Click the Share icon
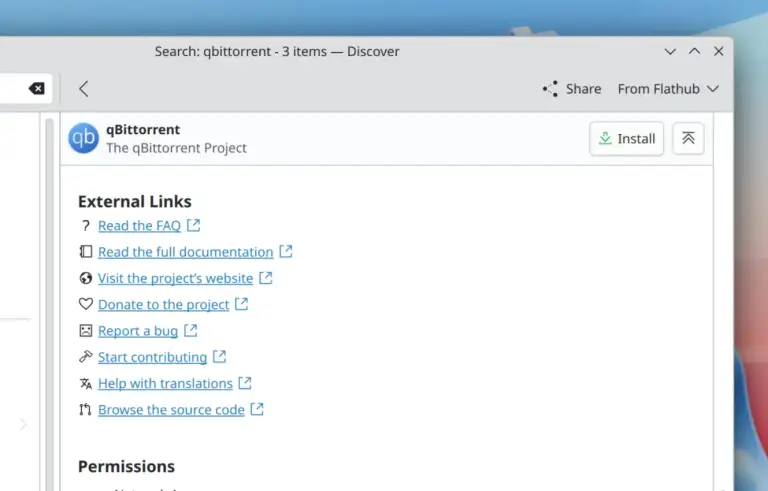Viewport: 768px width, 491px height. tap(550, 89)
